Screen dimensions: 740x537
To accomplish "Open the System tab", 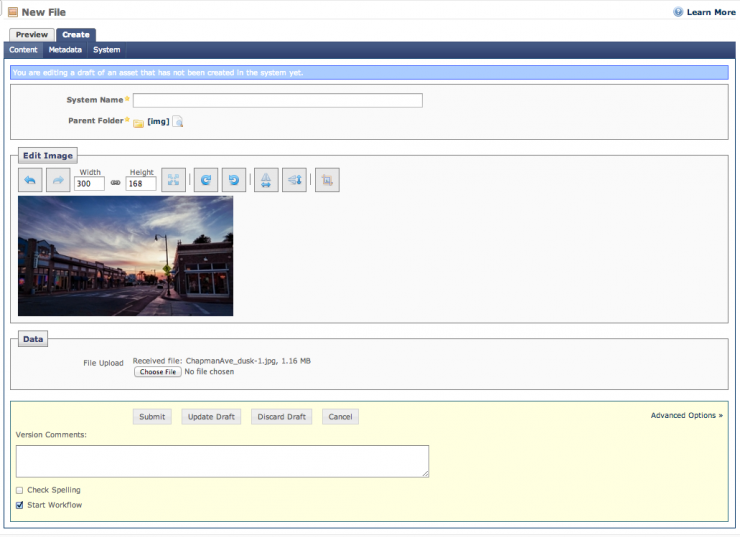I will coord(107,50).
